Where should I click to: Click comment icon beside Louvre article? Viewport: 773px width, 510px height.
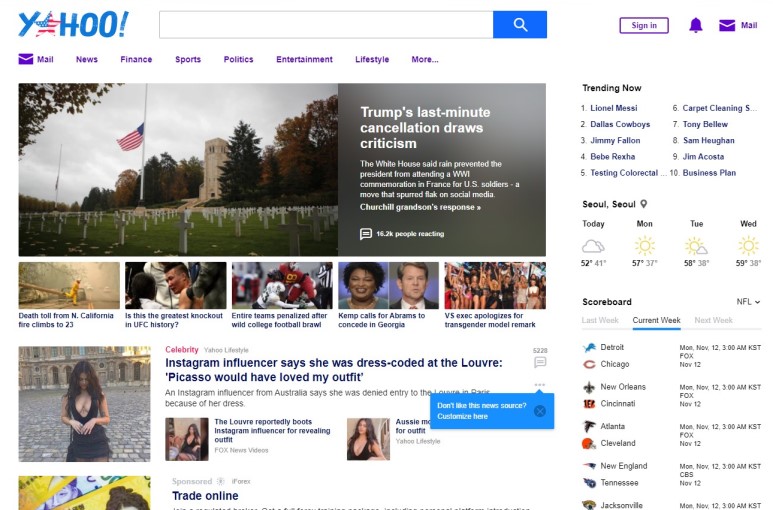point(540,363)
